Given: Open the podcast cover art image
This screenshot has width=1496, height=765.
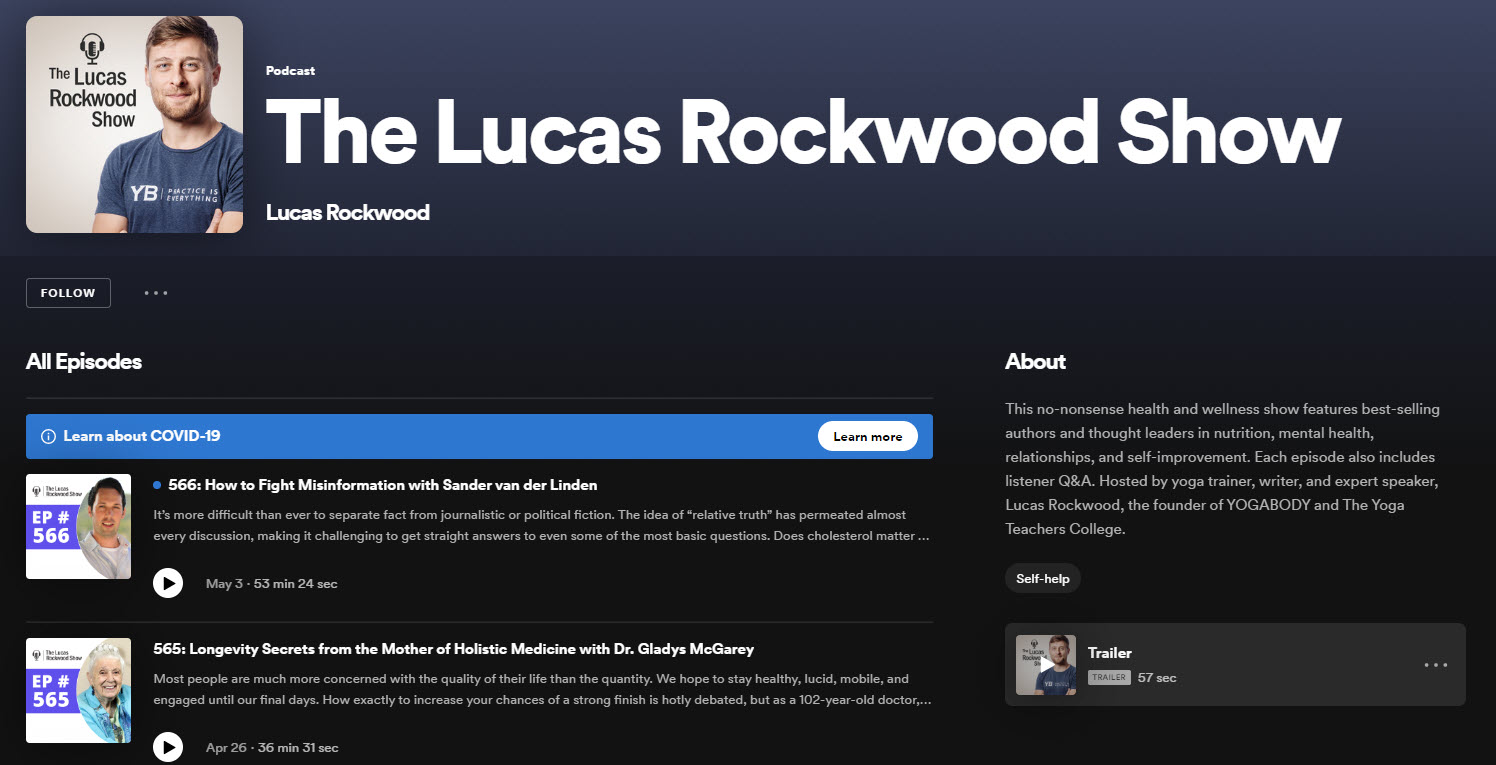Looking at the screenshot, I should point(134,125).
